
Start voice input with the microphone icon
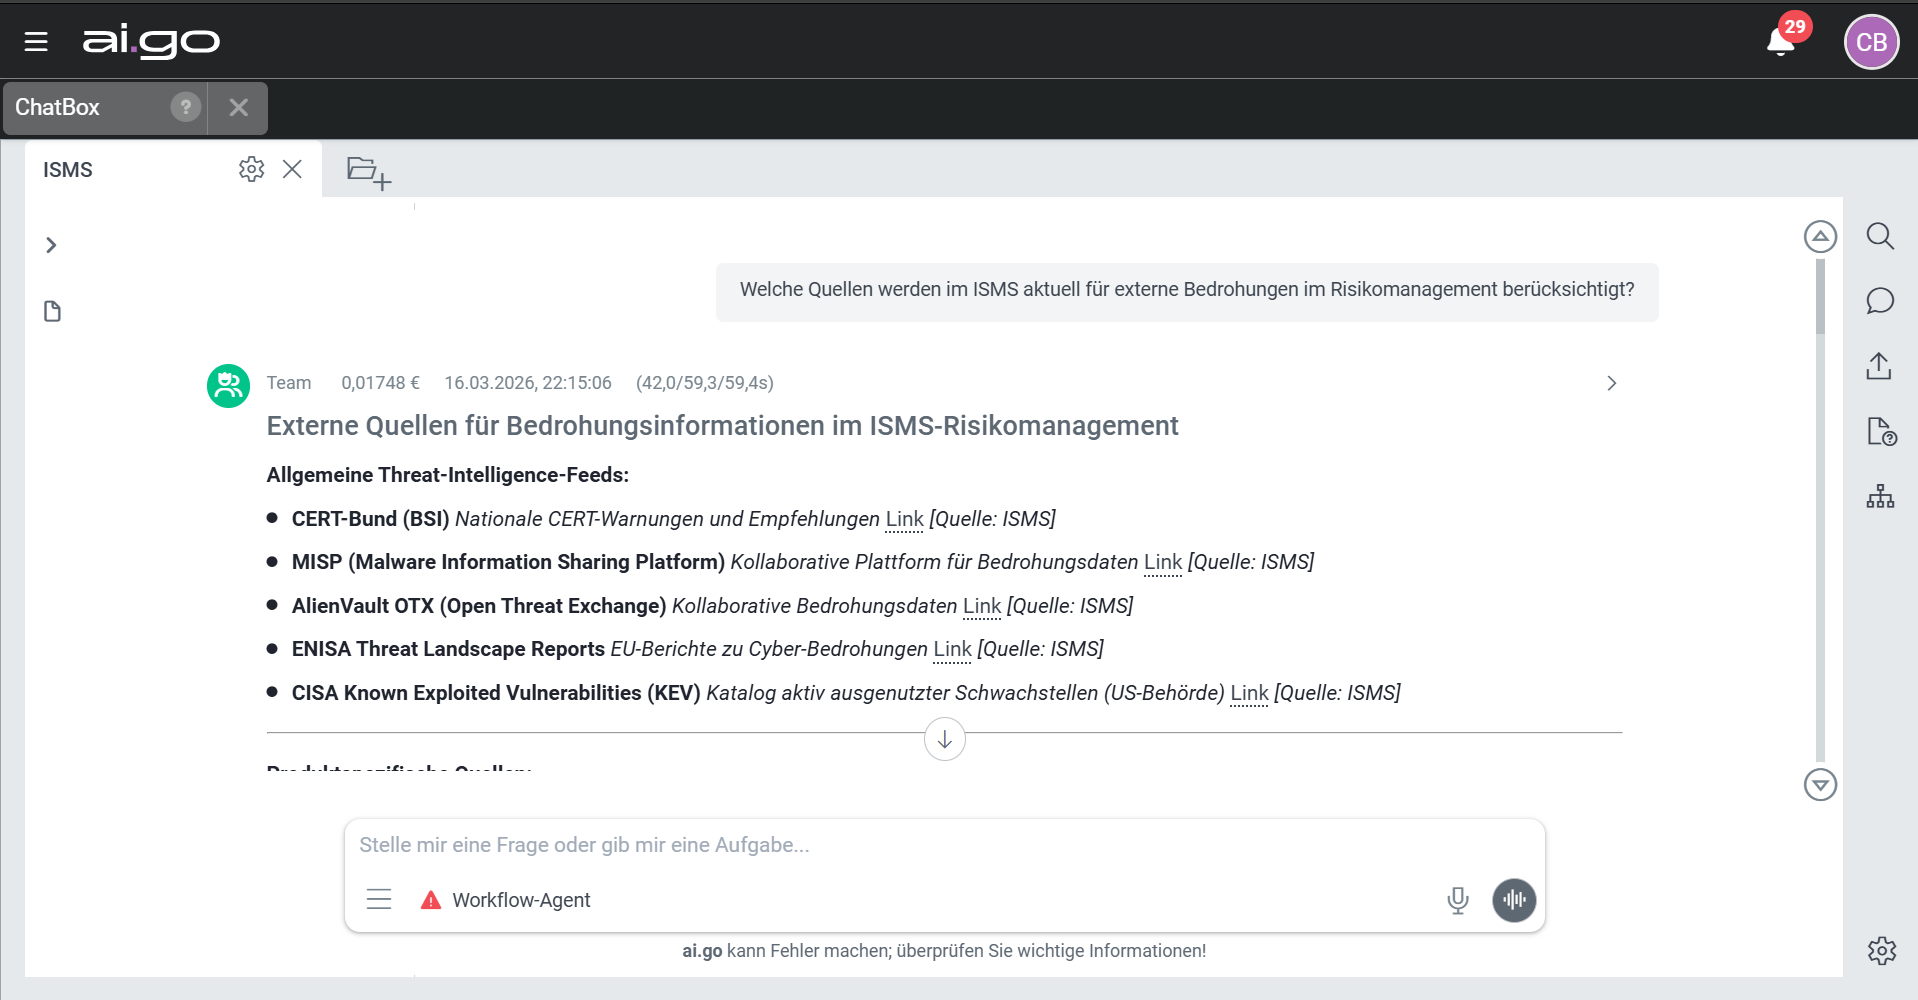[x=1457, y=900]
